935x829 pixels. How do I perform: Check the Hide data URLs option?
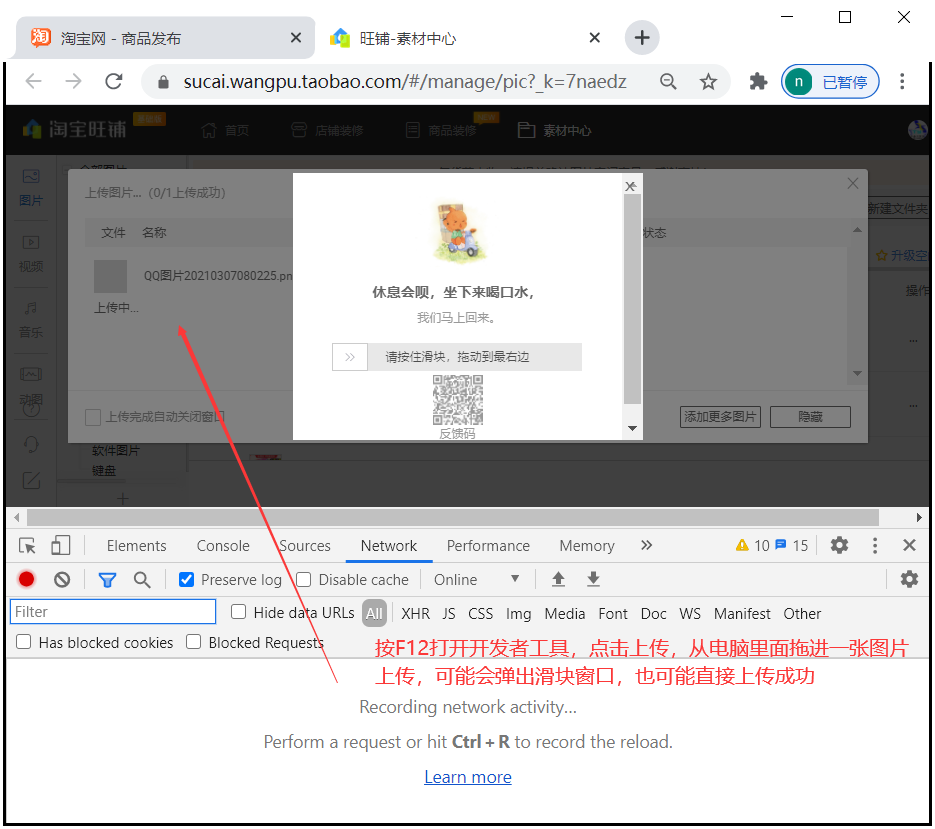(239, 613)
